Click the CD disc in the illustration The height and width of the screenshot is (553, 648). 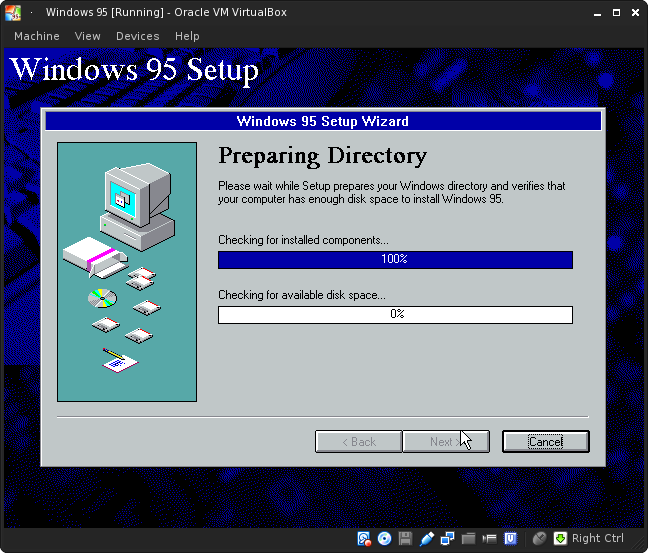(102, 298)
